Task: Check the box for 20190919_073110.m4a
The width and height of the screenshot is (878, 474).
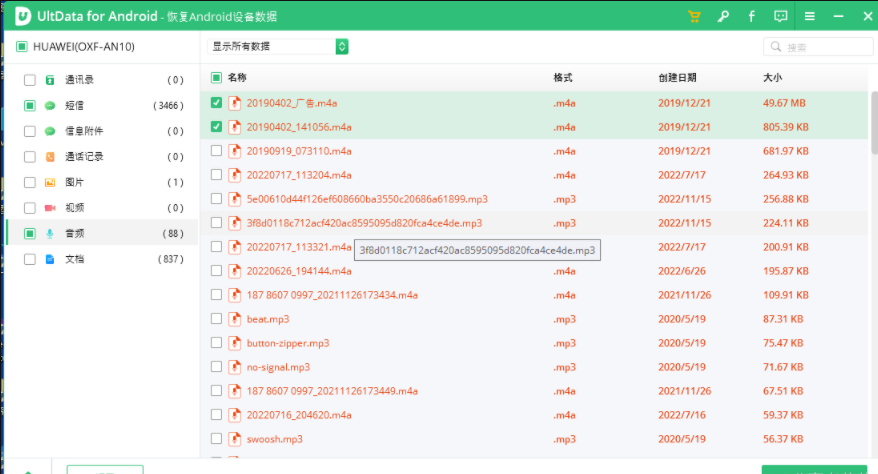Action: click(216, 151)
